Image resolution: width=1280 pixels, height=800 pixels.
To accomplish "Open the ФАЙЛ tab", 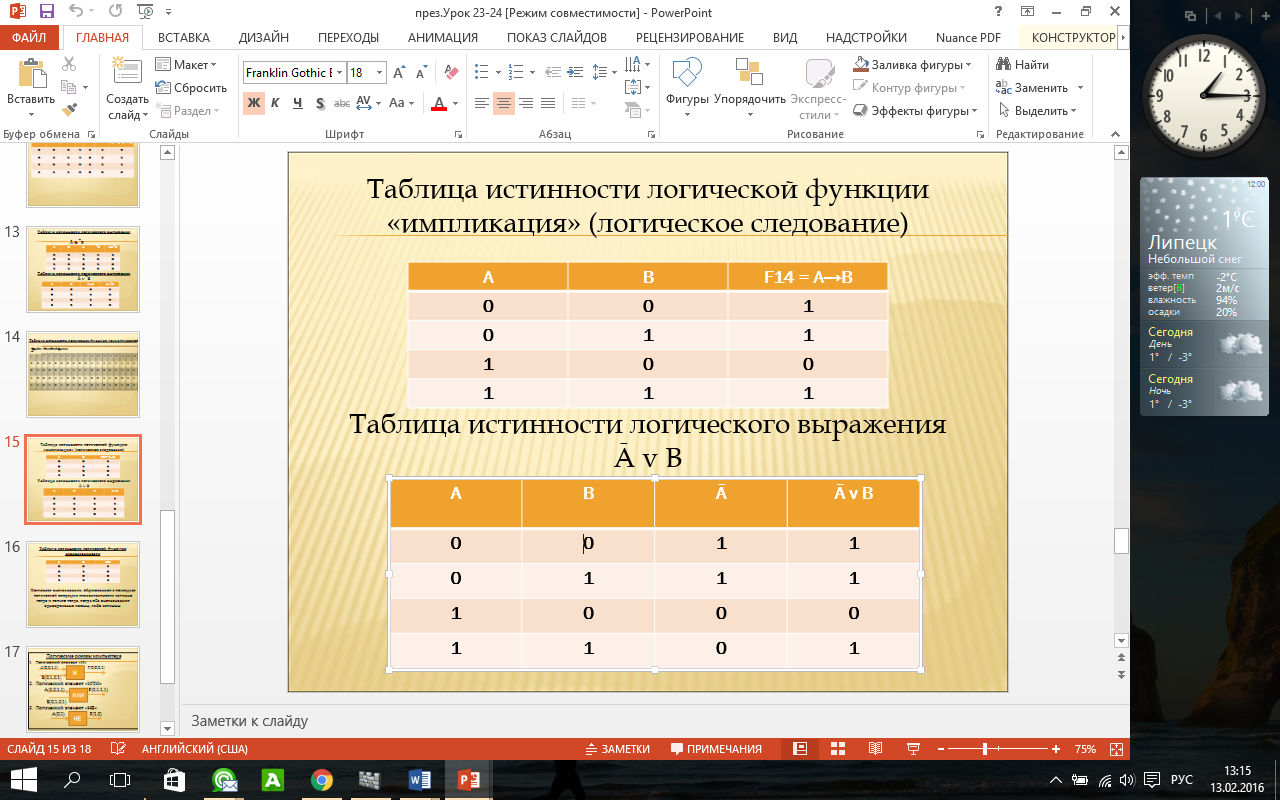I will click(29, 38).
